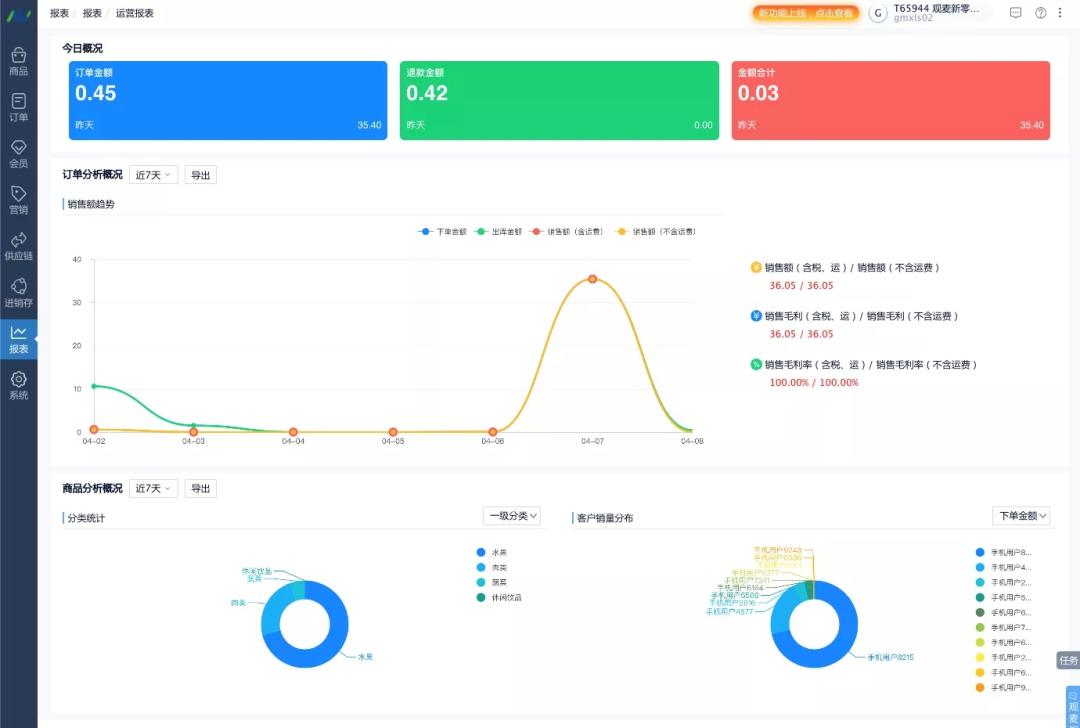
Task: Open the 一级分类 dropdown
Action: coord(512,516)
